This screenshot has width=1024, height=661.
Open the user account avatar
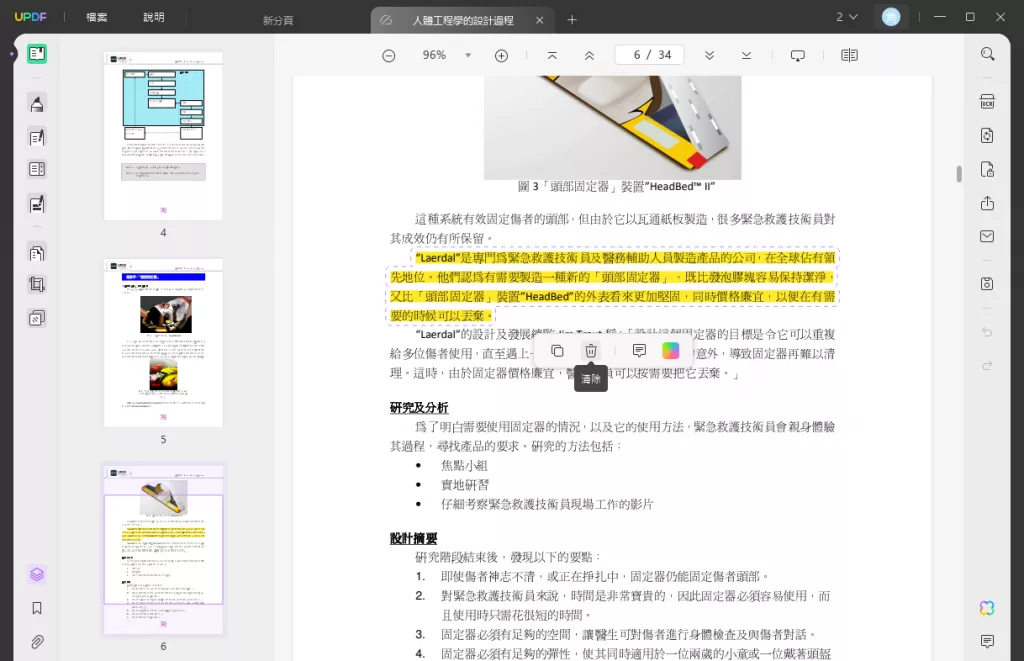(x=891, y=17)
